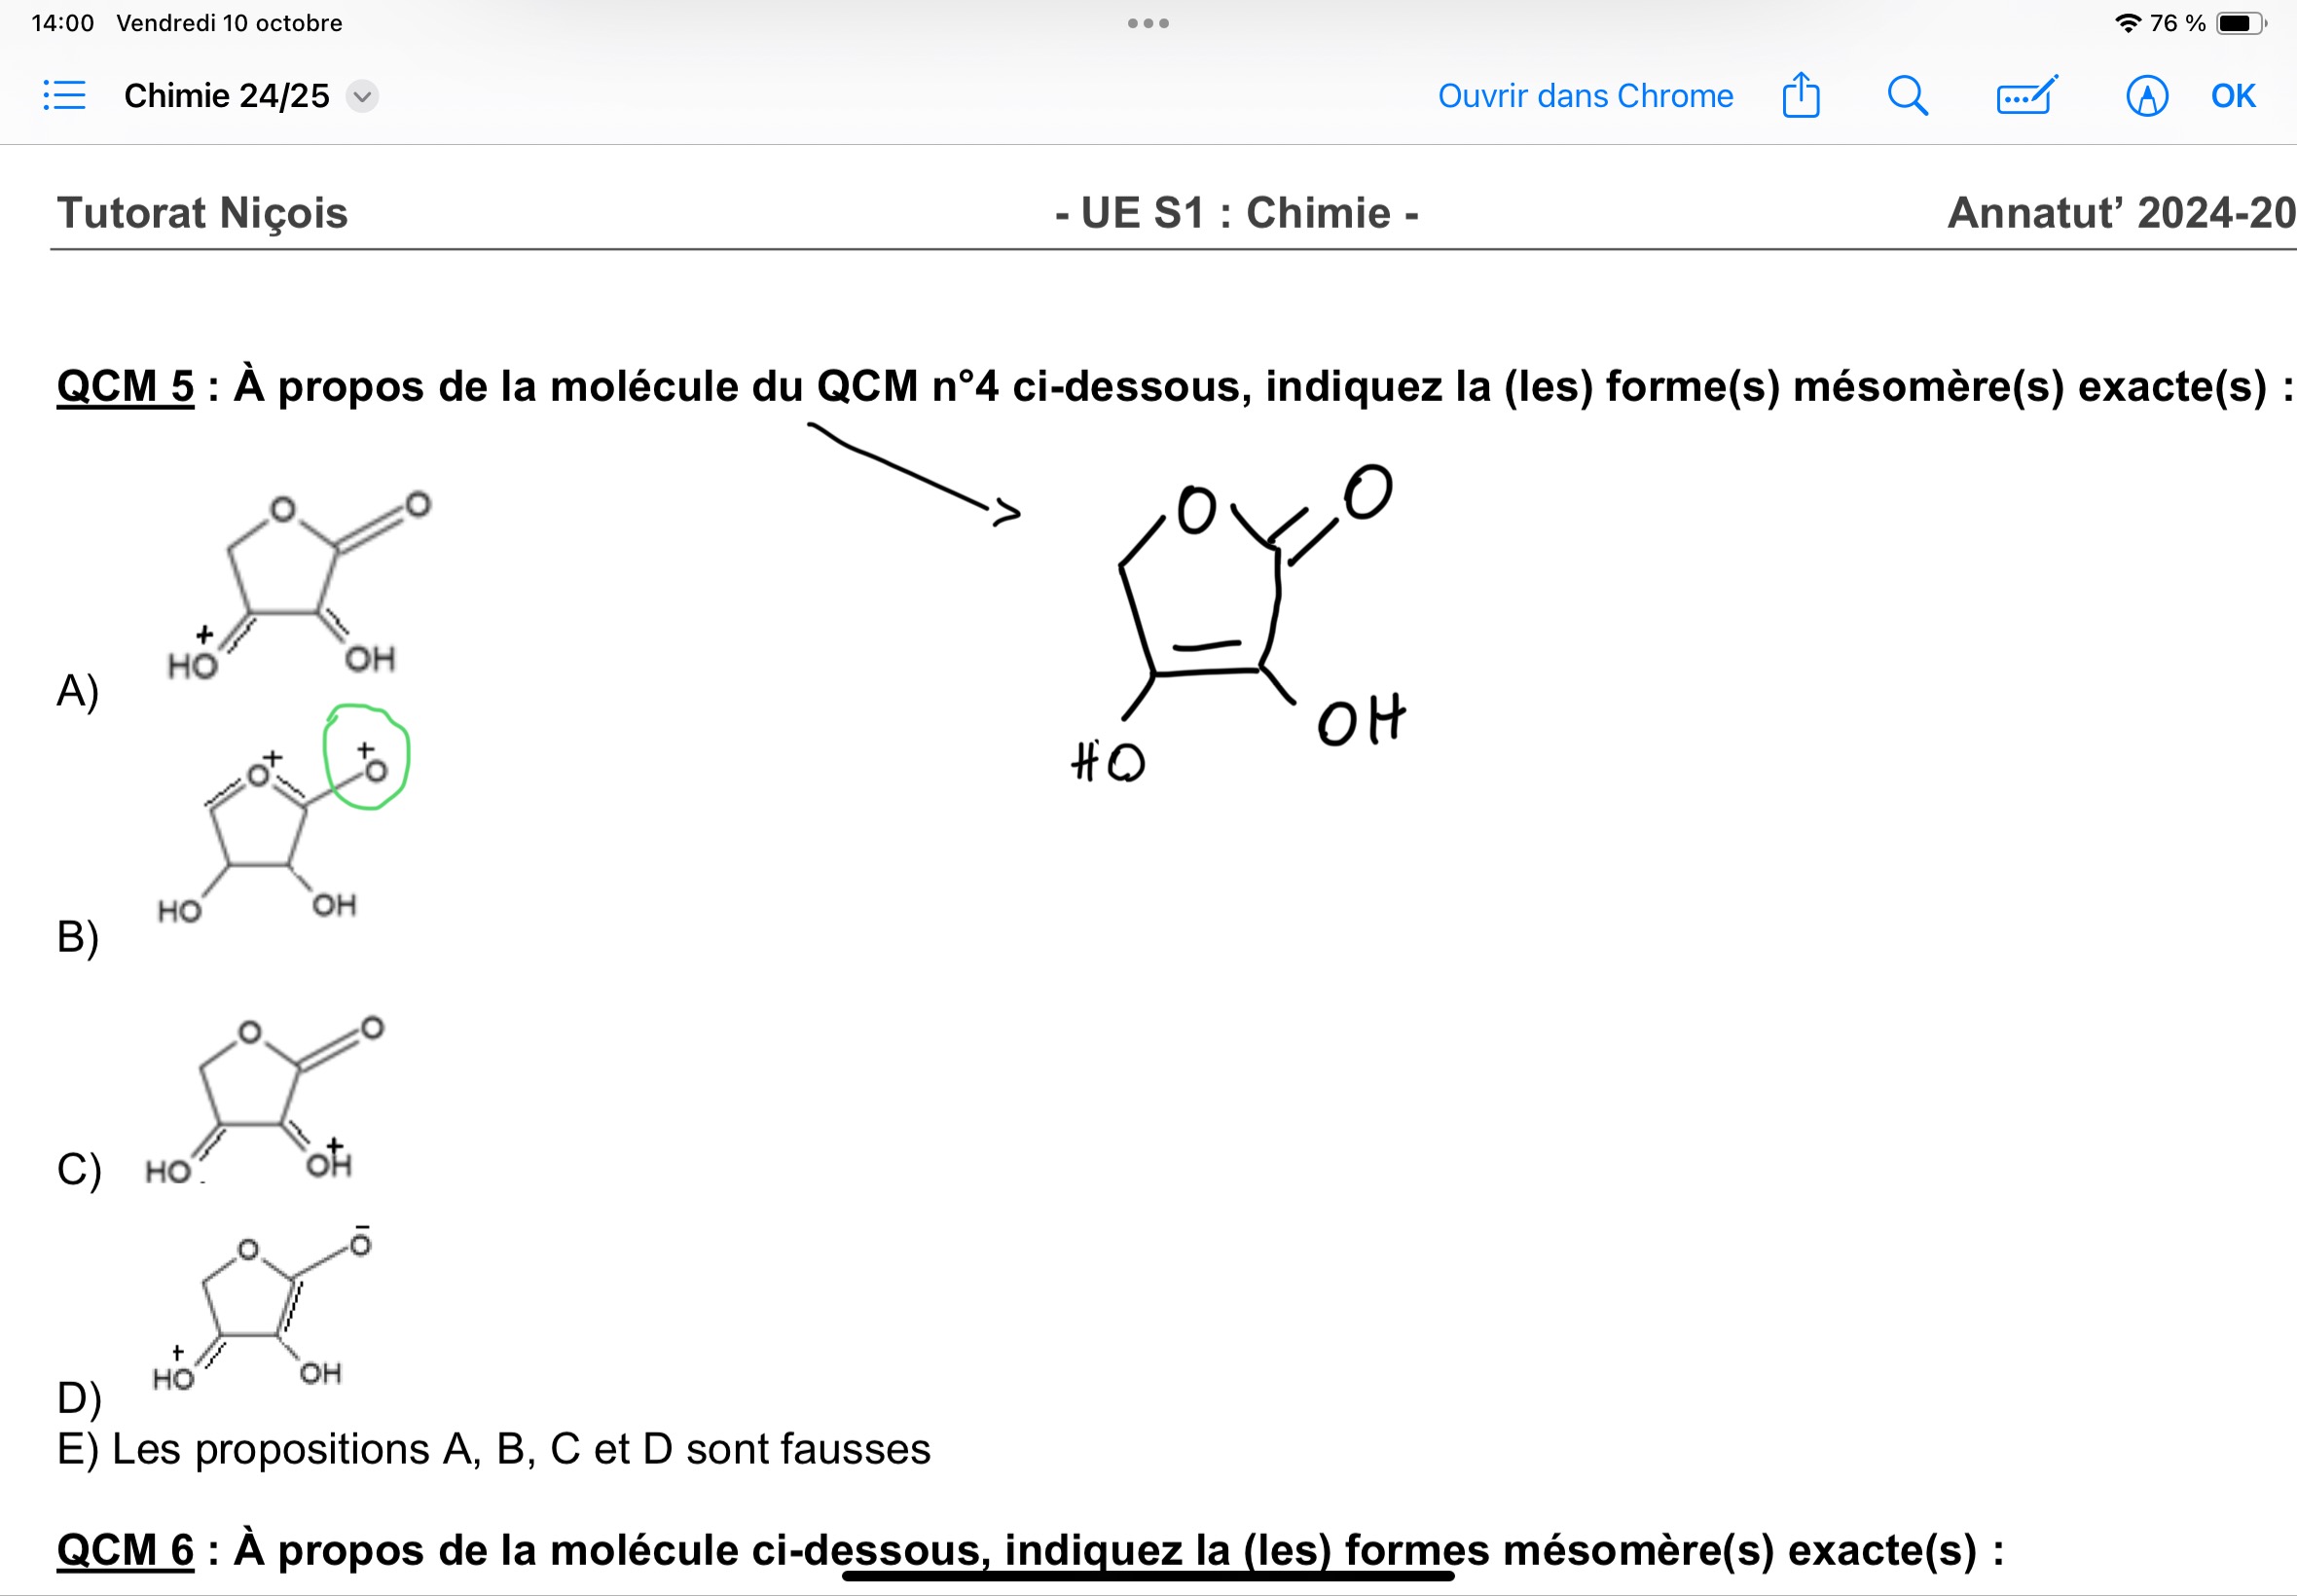The height and width of the screenshot is (1596, 2297).
Task: Toggle the markup pen tool icon
Action: [2146, 96]
